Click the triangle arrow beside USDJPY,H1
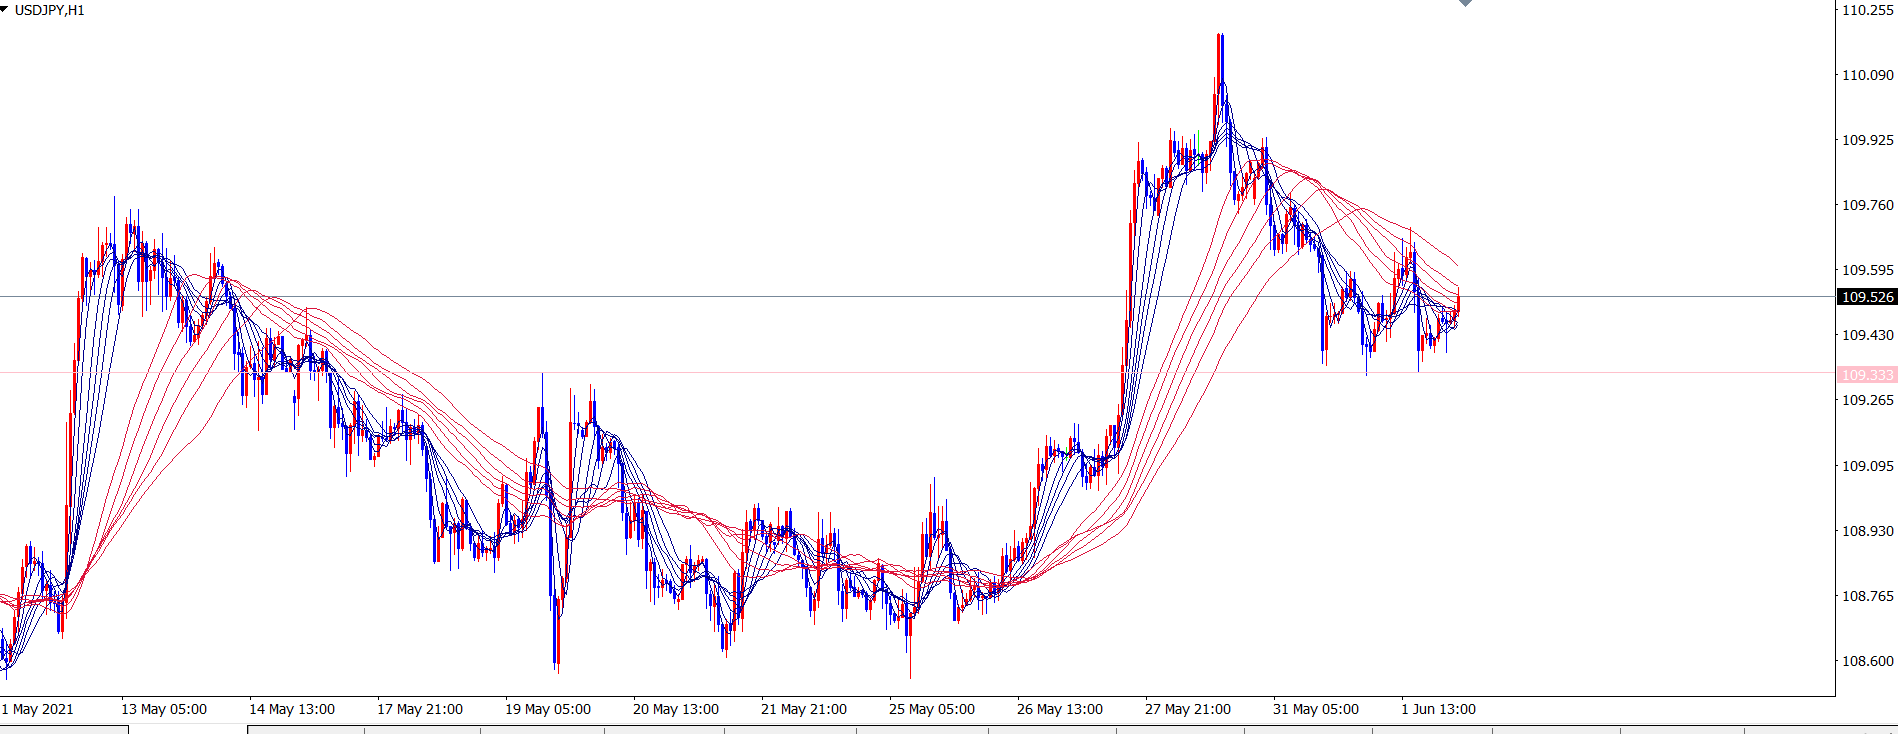This screenshot has height=734, width=1898. 5,10
